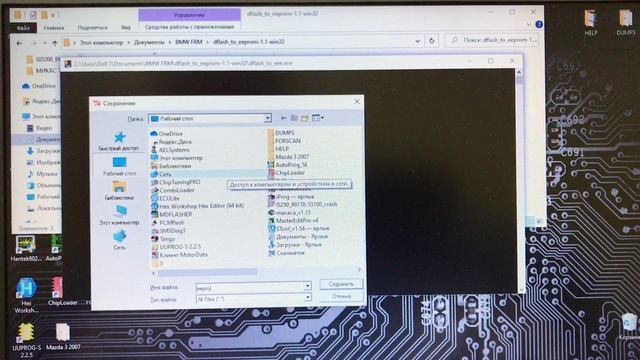This screenshot has width=640, height=360.
Task: Open the Файл tab in Explorer ribbon
Action: [23, 28]
